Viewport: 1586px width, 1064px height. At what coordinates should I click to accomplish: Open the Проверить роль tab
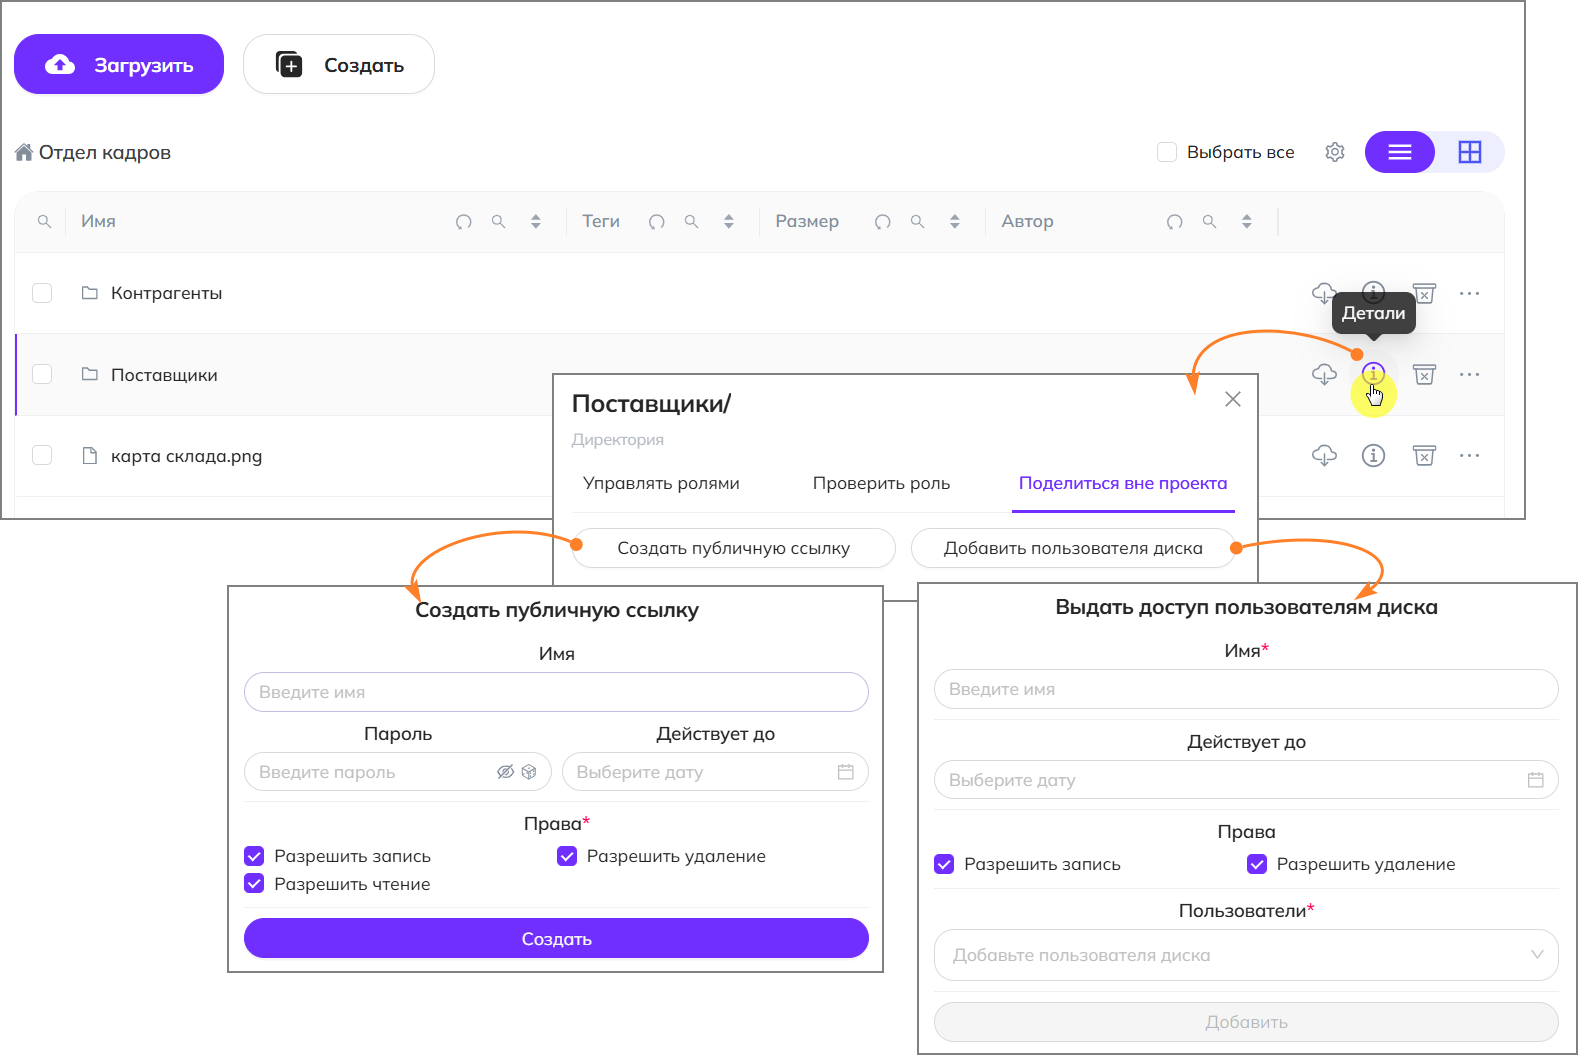click(881, 484)
